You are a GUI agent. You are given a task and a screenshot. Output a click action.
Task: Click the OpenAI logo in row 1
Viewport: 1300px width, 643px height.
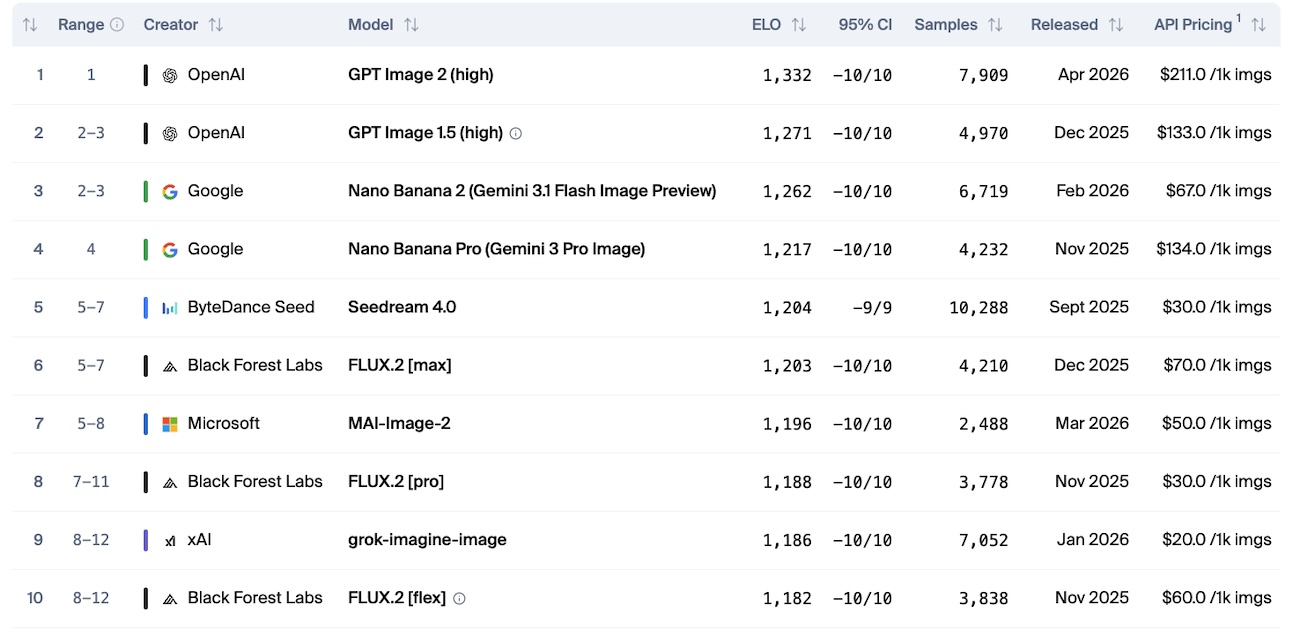pos(170,75)
